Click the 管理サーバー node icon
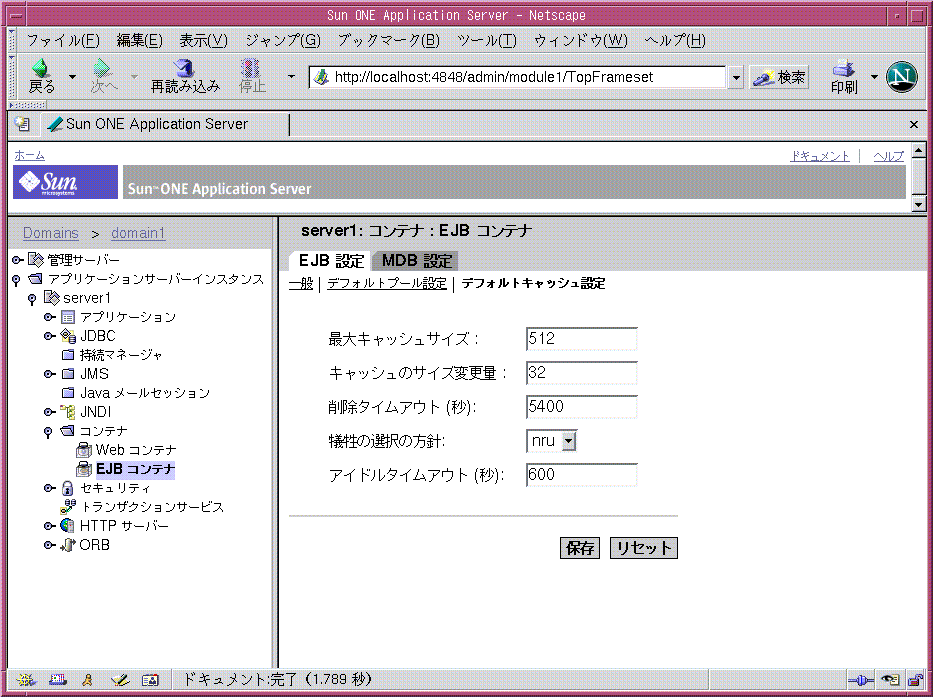This screenshot has width=933, height=697. tap(36, 260)
